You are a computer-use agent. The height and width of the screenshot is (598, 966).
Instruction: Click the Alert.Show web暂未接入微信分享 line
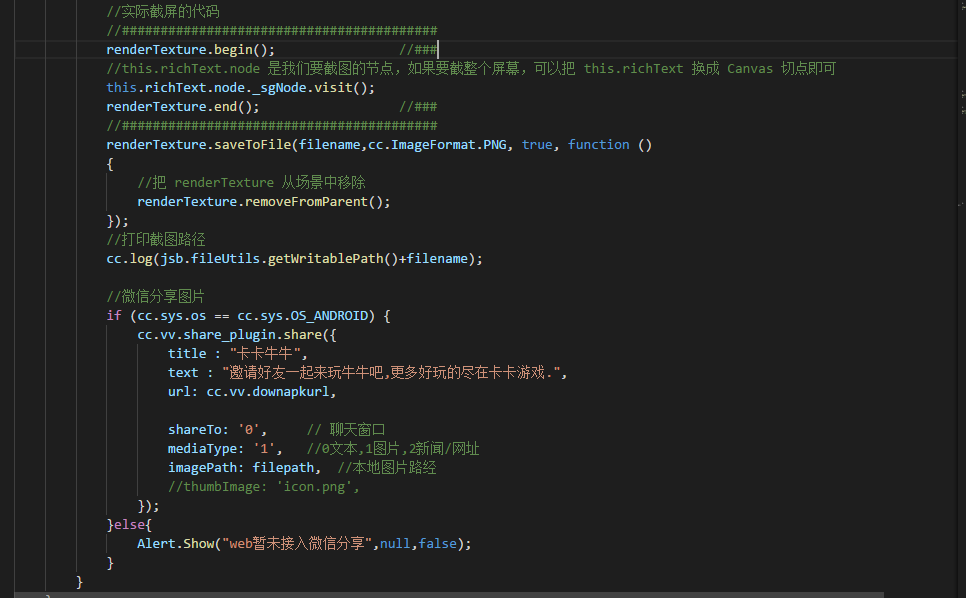pyautogui.click(x=304, y=544)
